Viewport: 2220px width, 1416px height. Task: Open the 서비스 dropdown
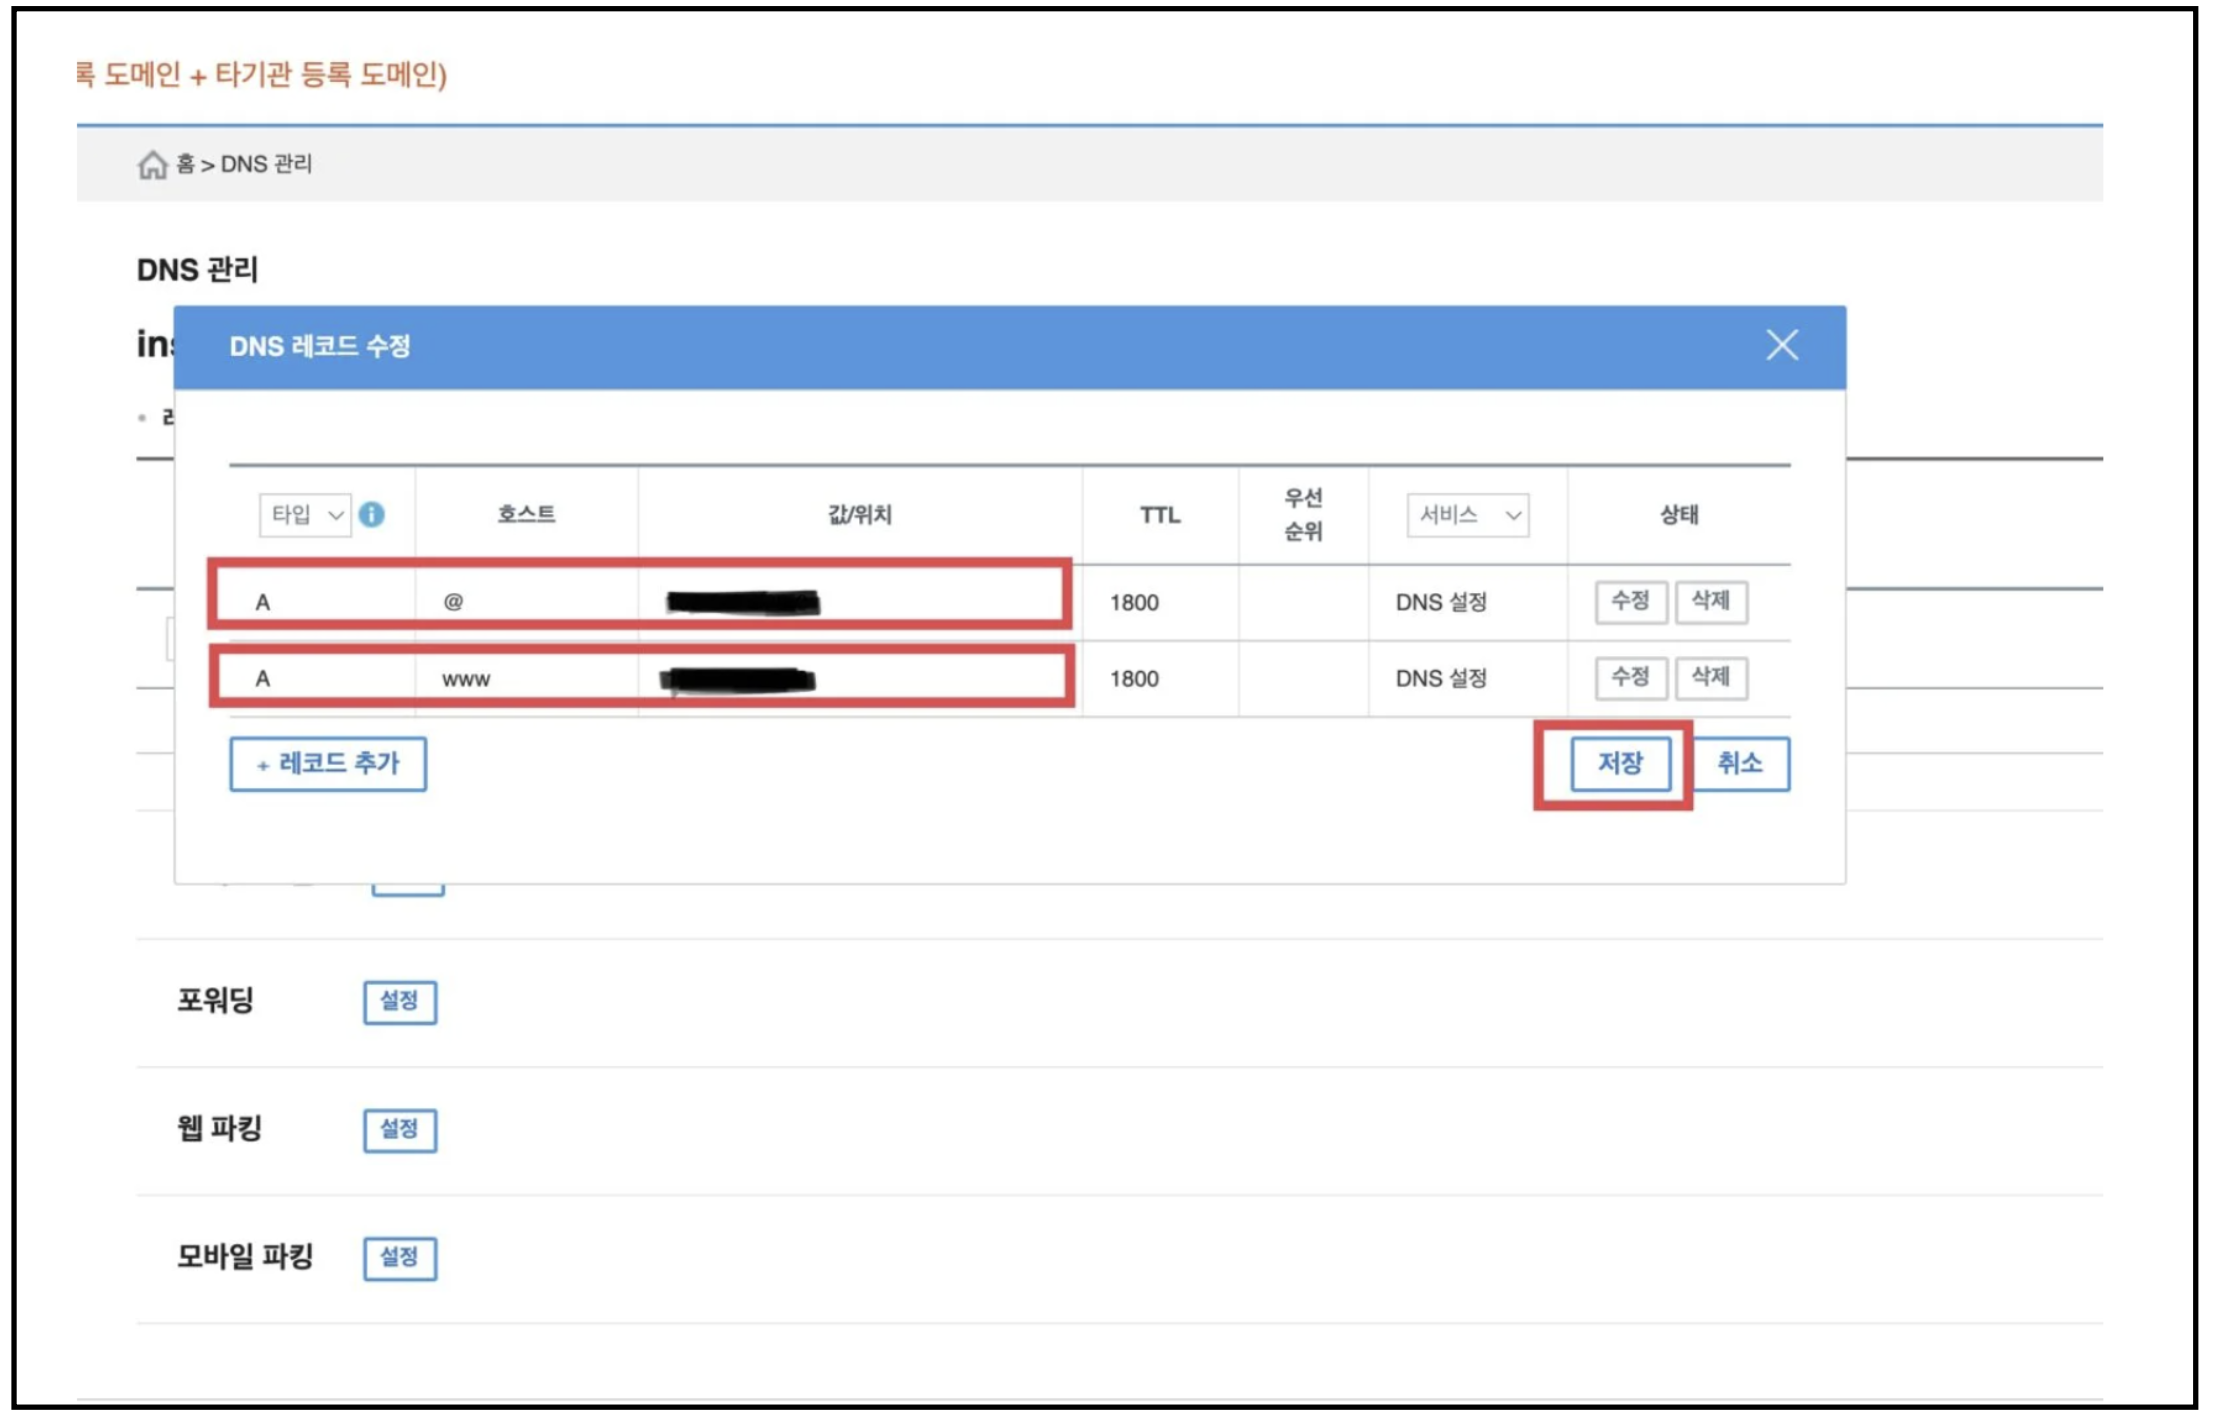(x=1467, y=515)
